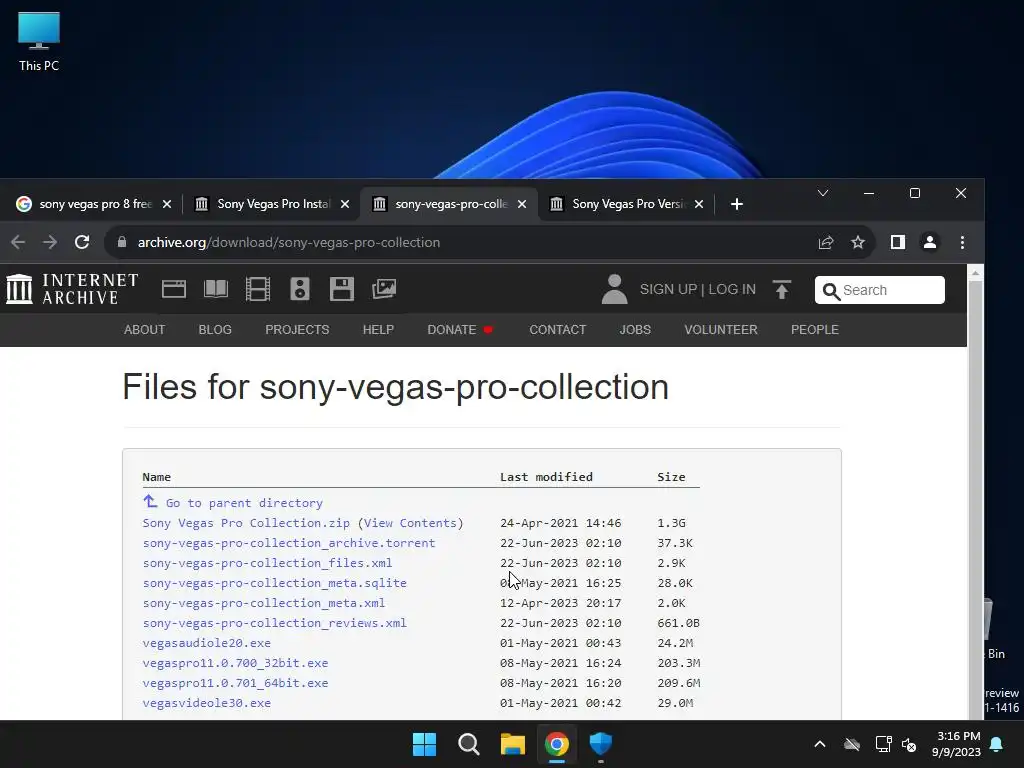1024x768 pixels.
Task: Open BLOG in Archive nav
Action: (215, 330)
